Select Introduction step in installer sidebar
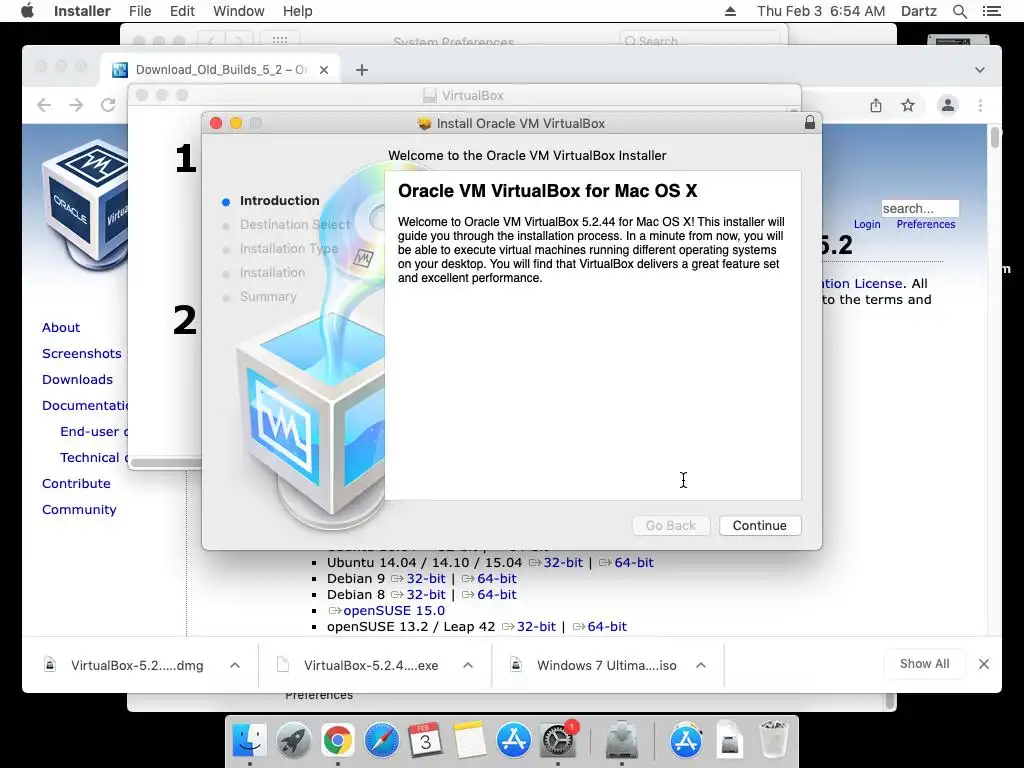Screen dimensions: 1024x768 [x=279, y=201]
